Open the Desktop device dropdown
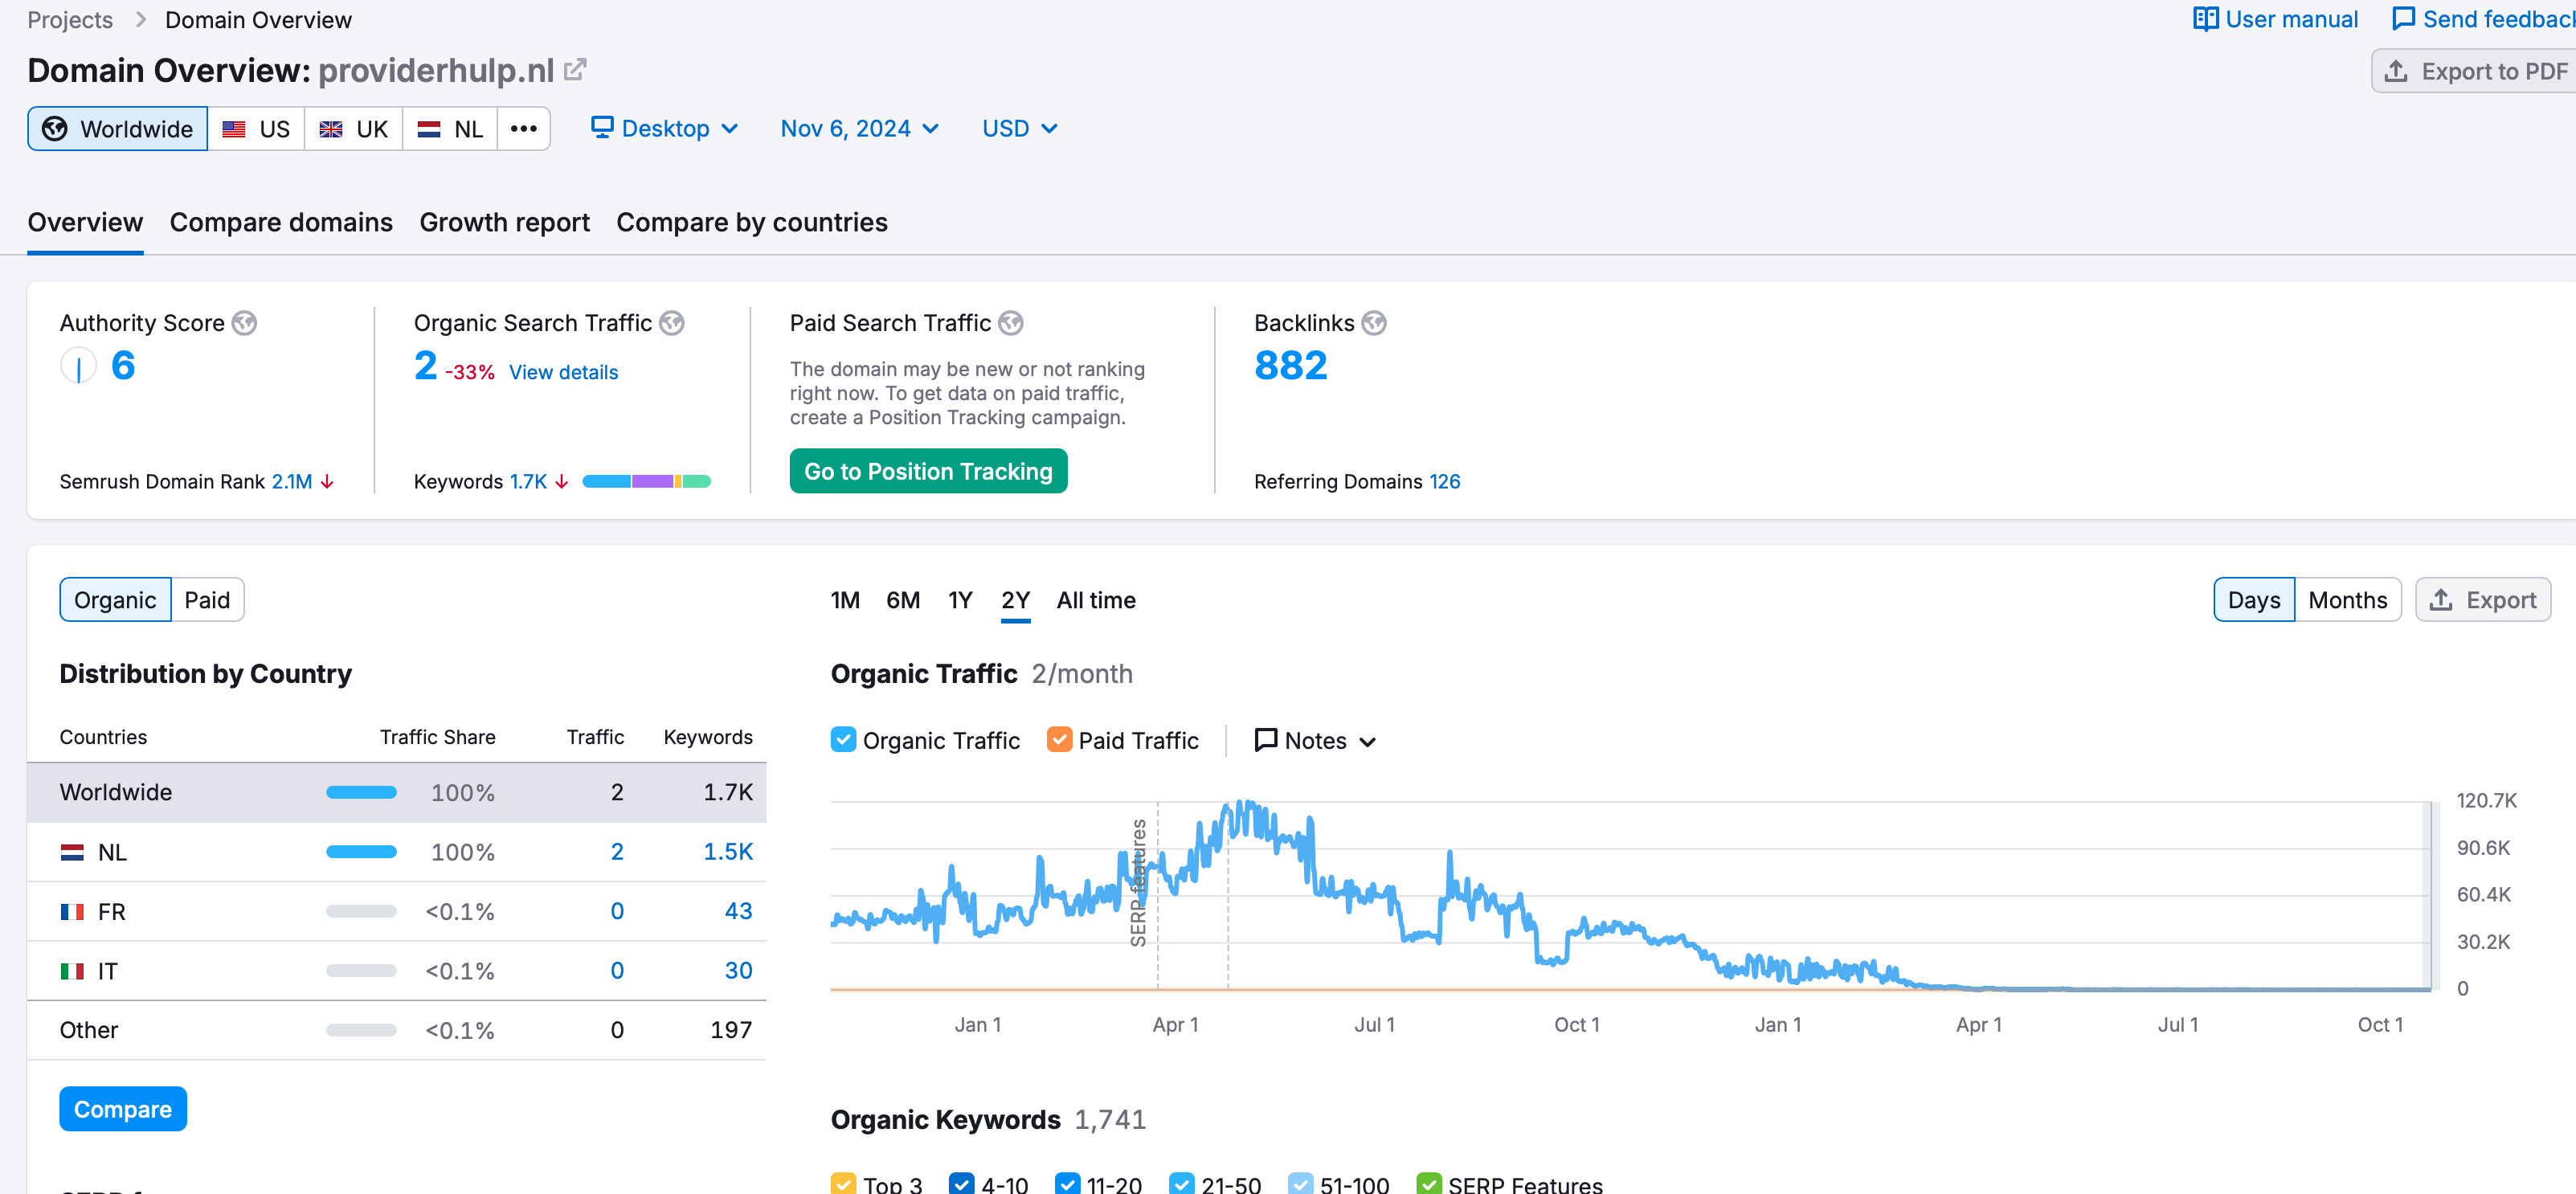 tap(665, 129)
